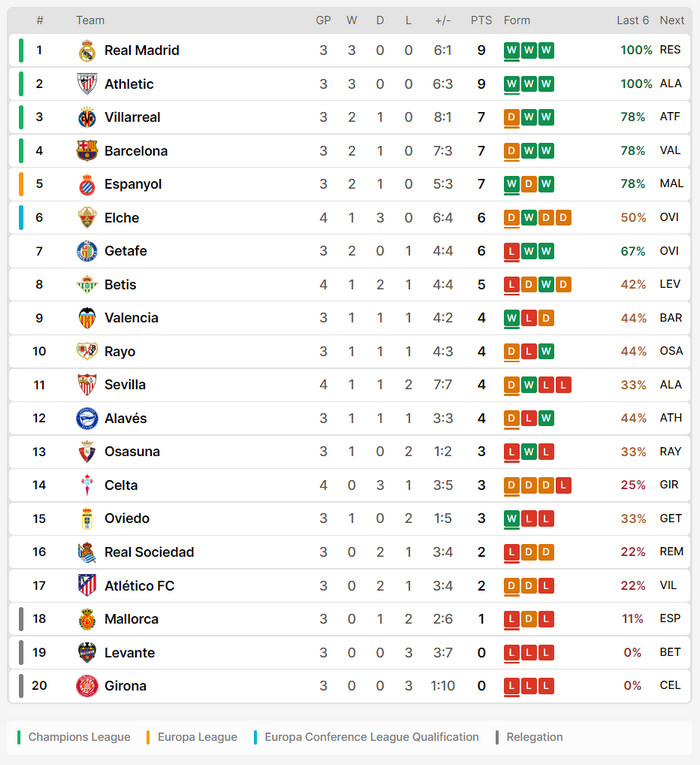Click the Espanyol crest icon
Screen dimensions: 700x765
click(87, 184)
